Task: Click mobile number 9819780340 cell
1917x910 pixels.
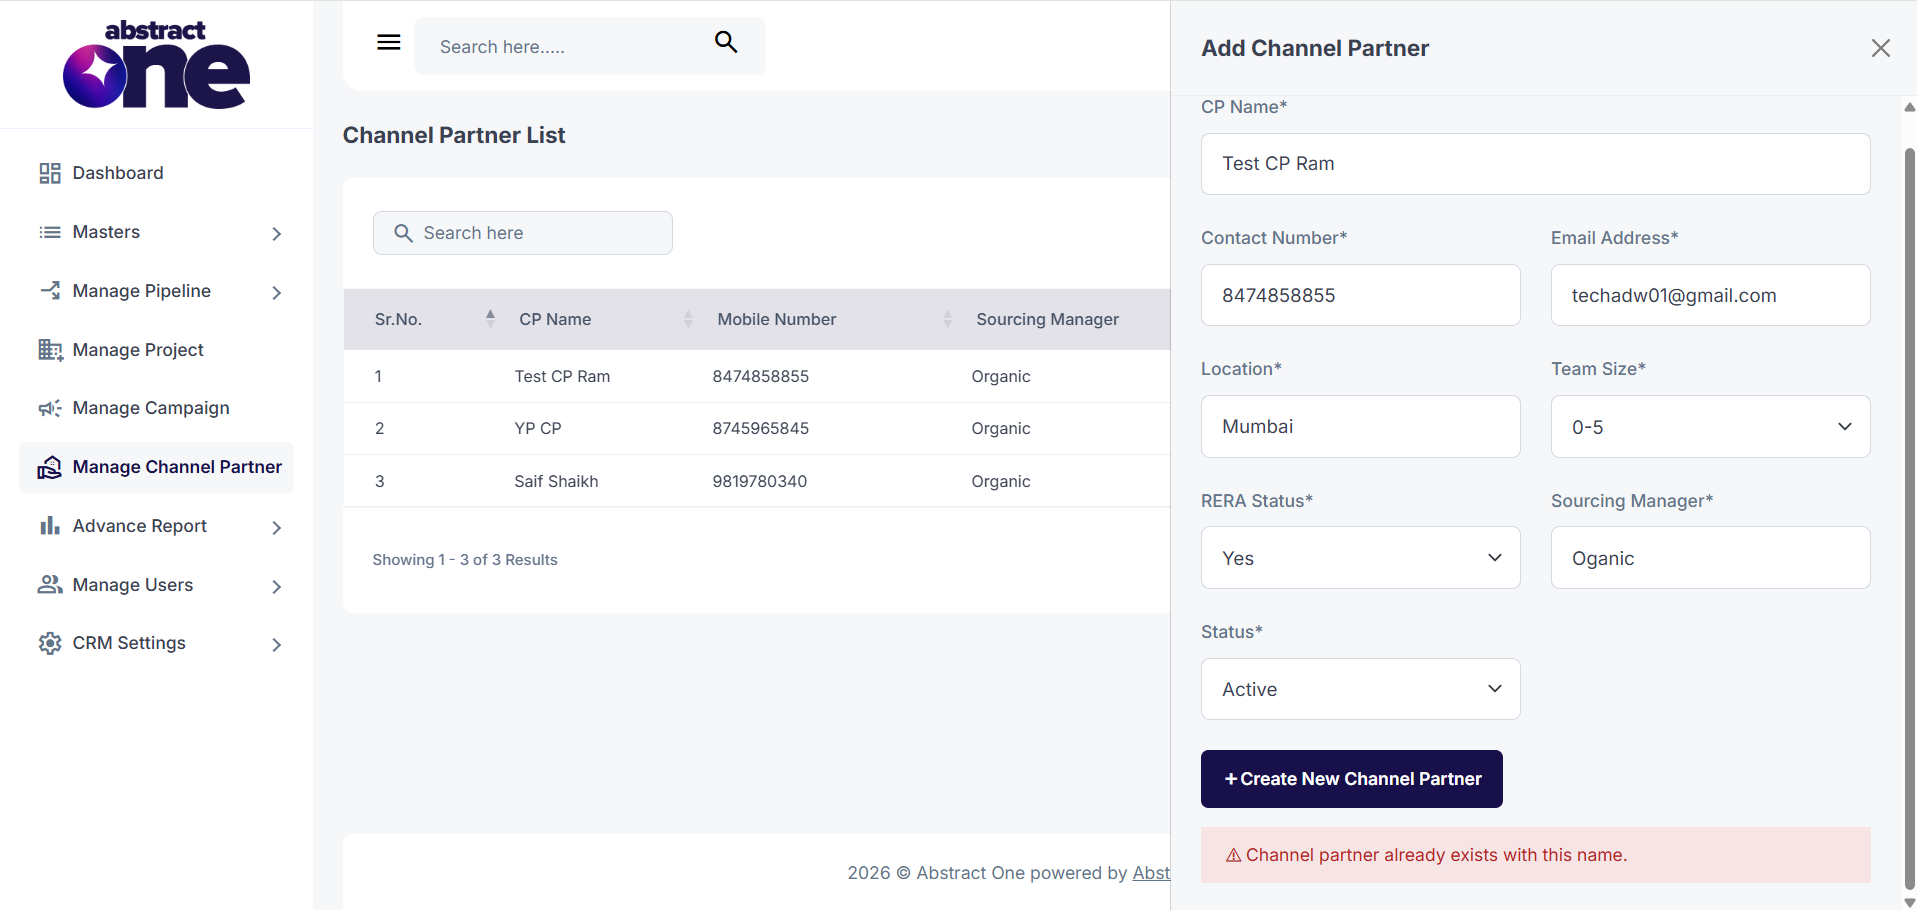Action: [x=759, y=481]
